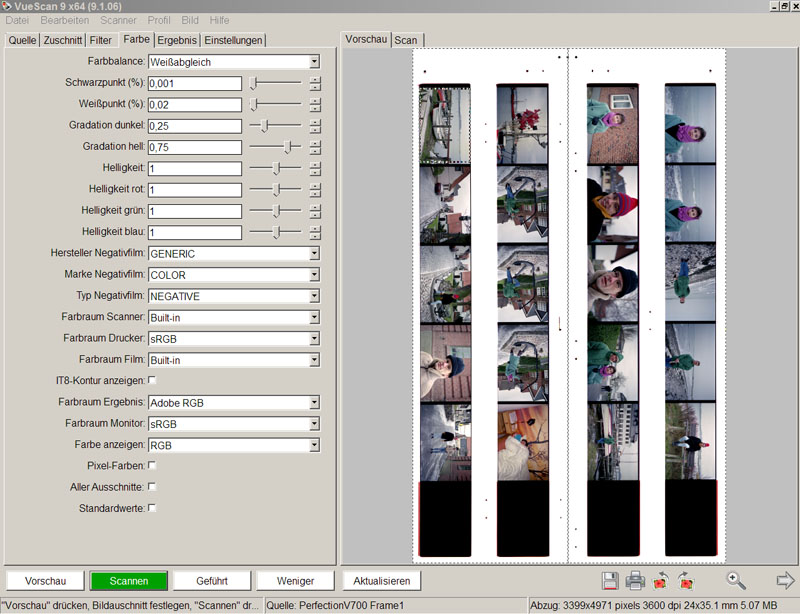Increase Schwarzpunkt value with stepper up arrow
This screenshot has width=800, height=614.
[315, 80]
